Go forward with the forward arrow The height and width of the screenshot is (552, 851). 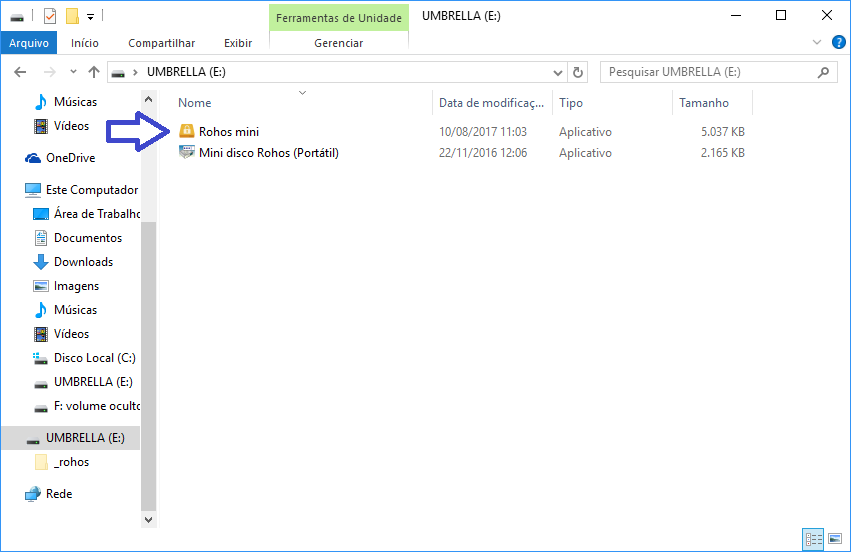point(49,72)
